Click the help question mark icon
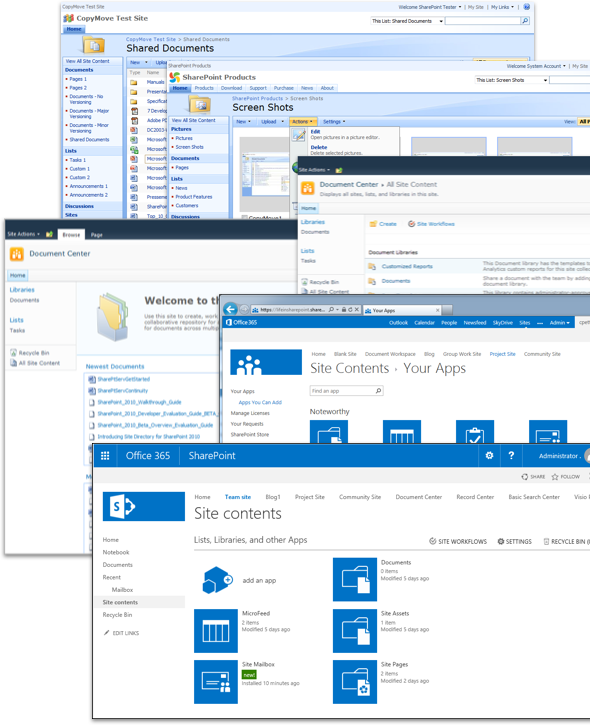Image resolution: width=590 pixels, height=725 pixels. [511, 455]
